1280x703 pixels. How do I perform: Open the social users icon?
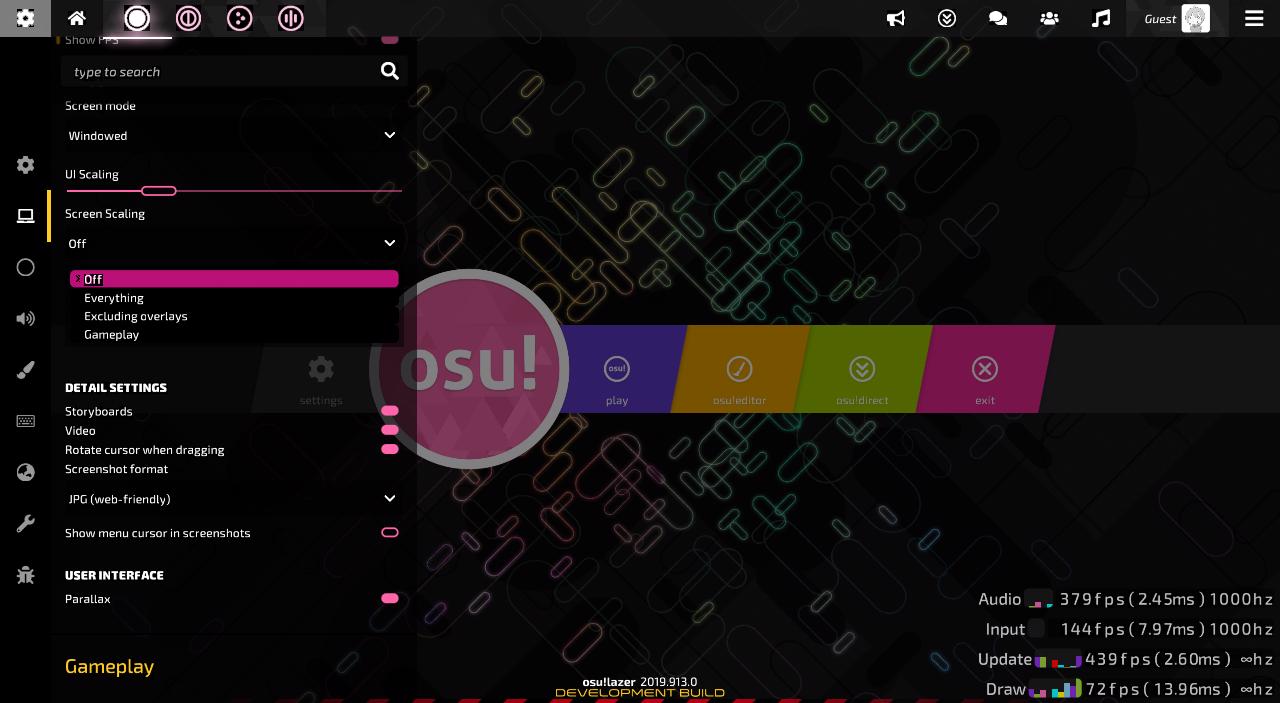click(x=1049, y=18)
